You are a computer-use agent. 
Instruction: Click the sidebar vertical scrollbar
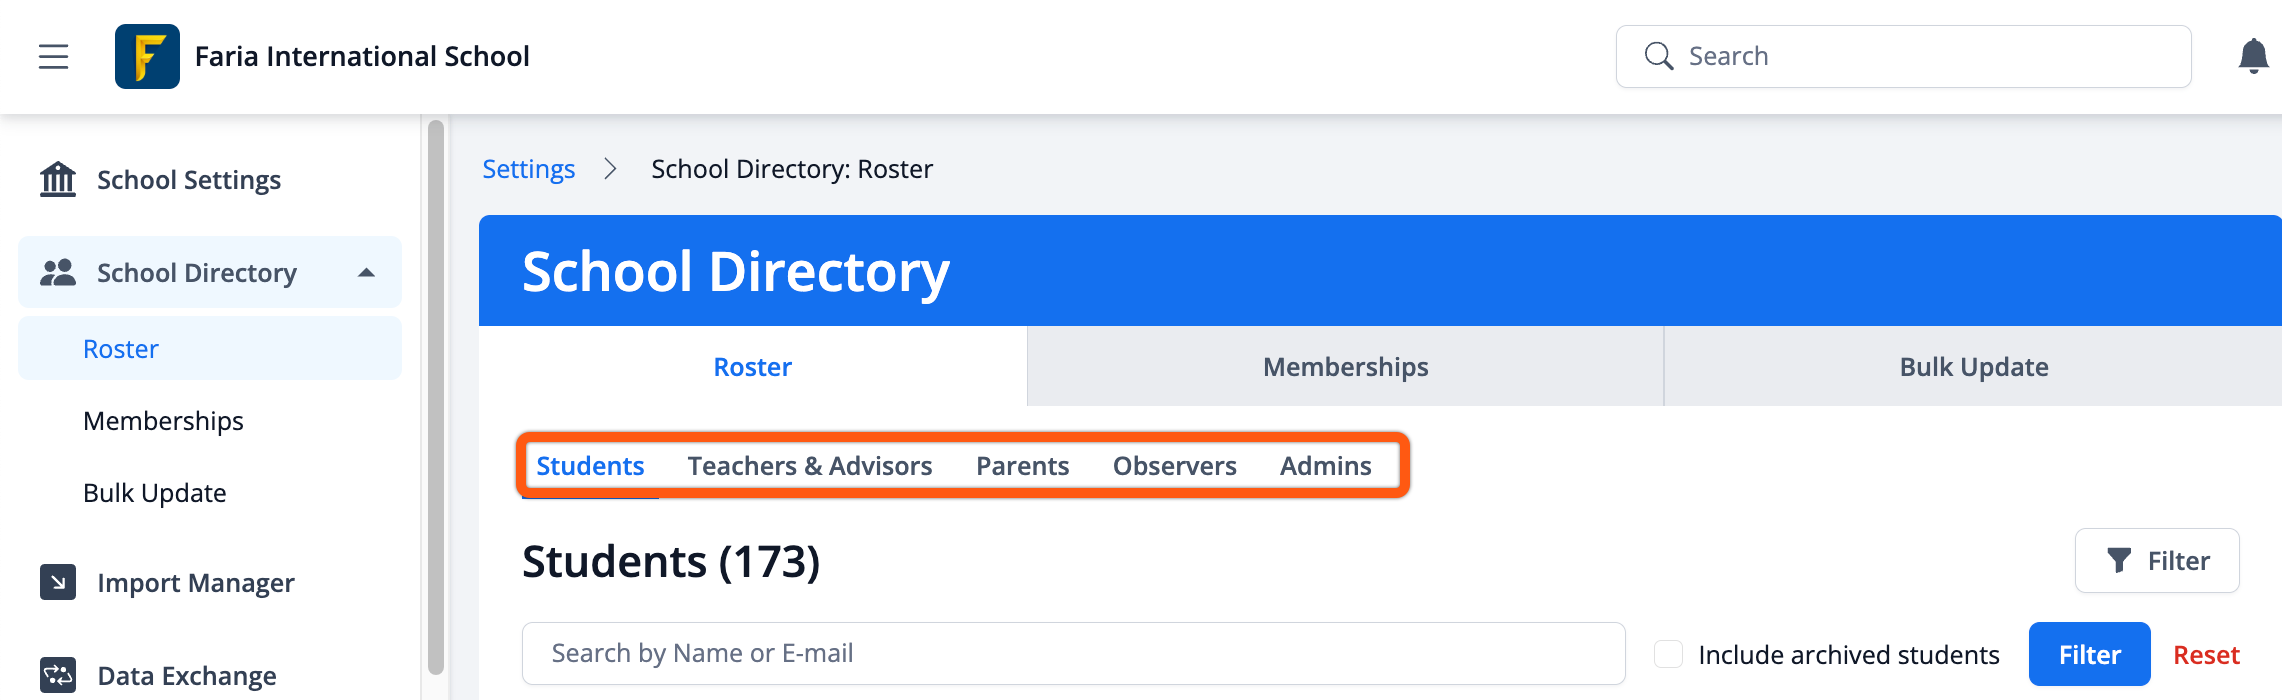point(435,400)
